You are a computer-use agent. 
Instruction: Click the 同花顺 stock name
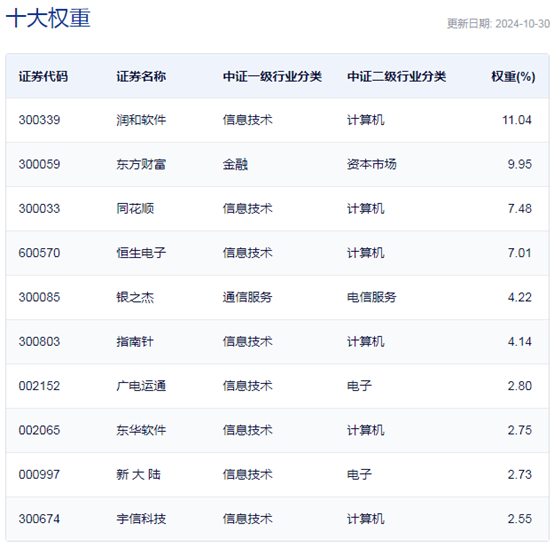(135, 208)
